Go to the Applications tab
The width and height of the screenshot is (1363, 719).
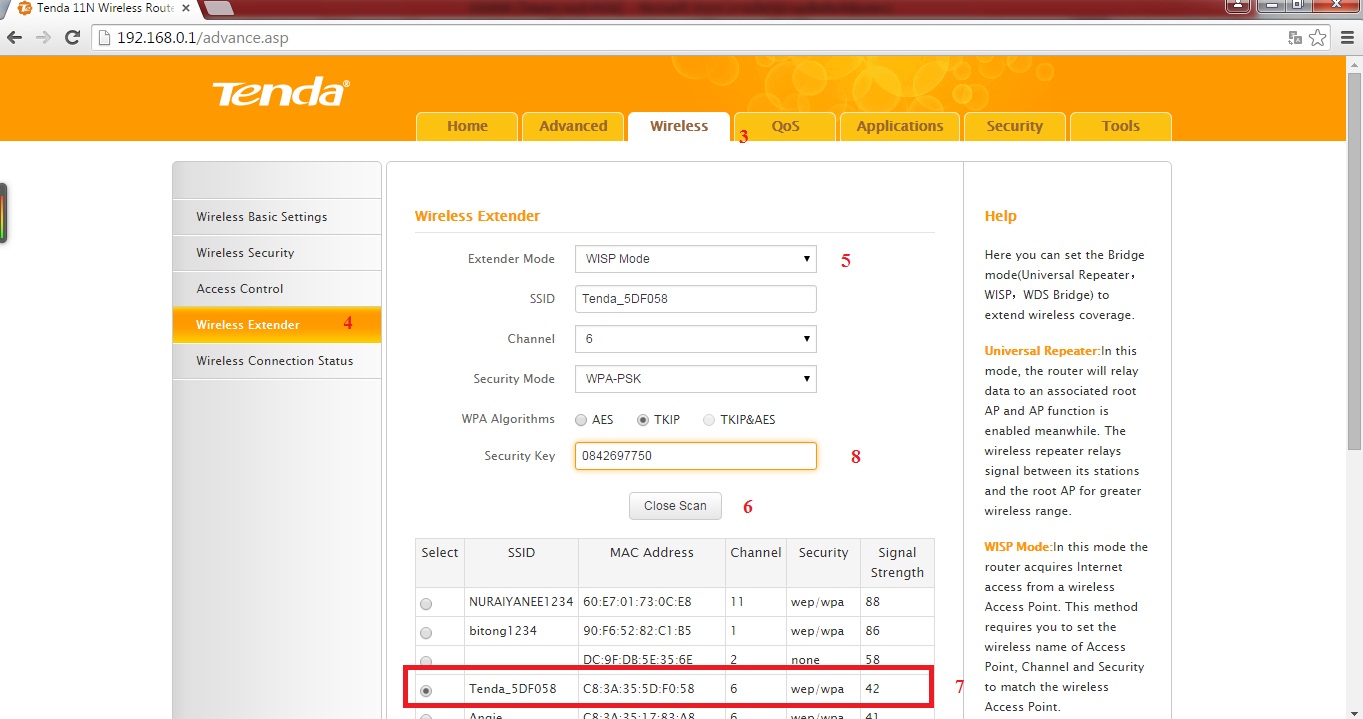click(900, 126)
